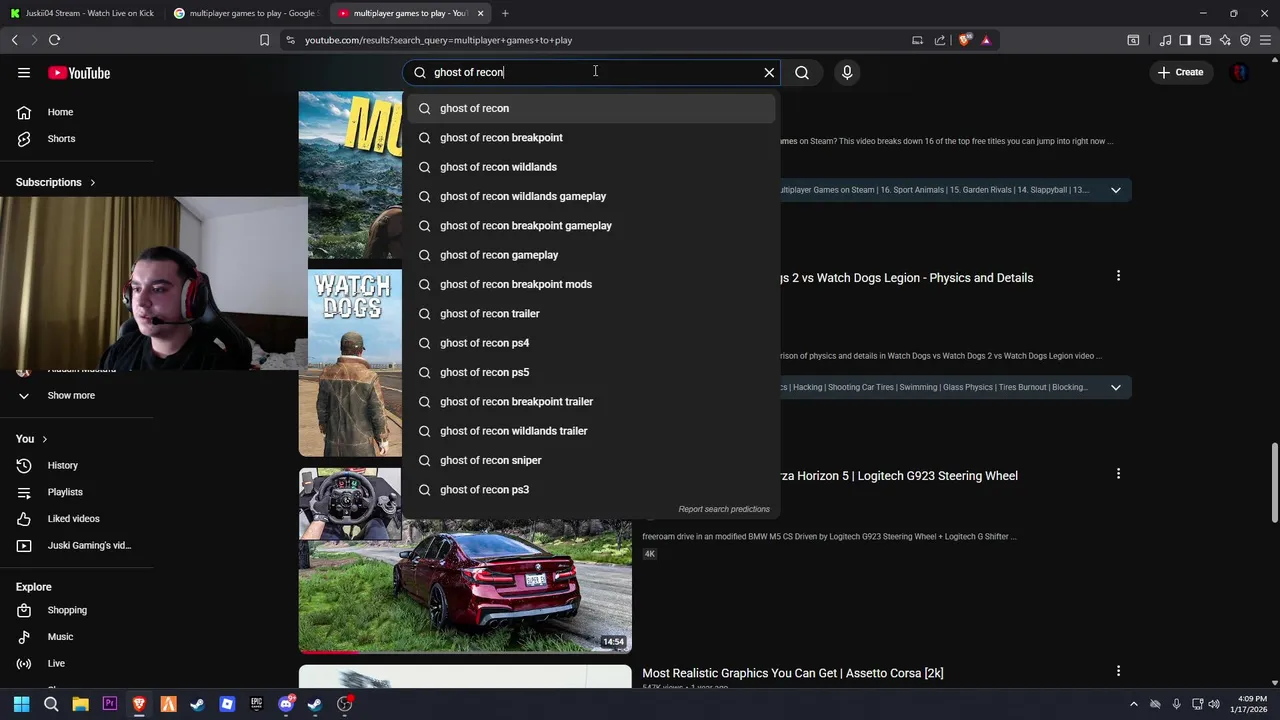
Task: Share this page from address bar
Action: 940,40
